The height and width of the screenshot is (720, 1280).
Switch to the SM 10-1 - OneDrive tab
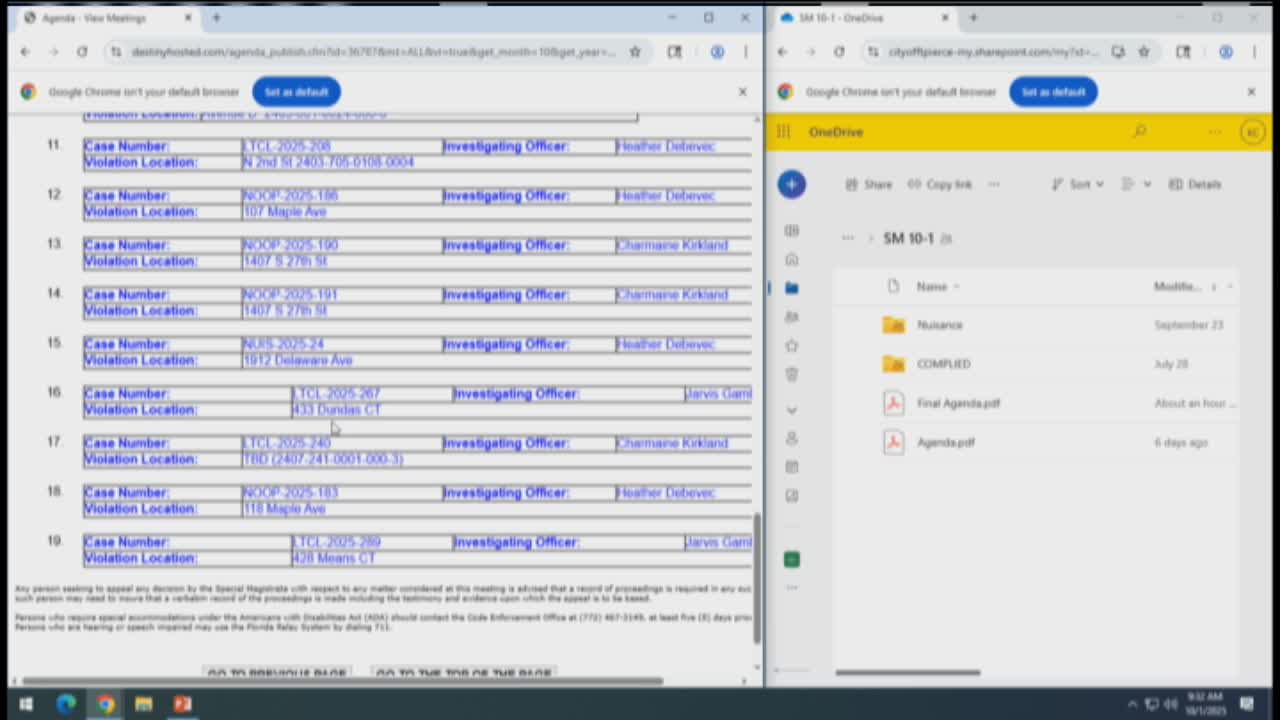(x=850, y=18)
